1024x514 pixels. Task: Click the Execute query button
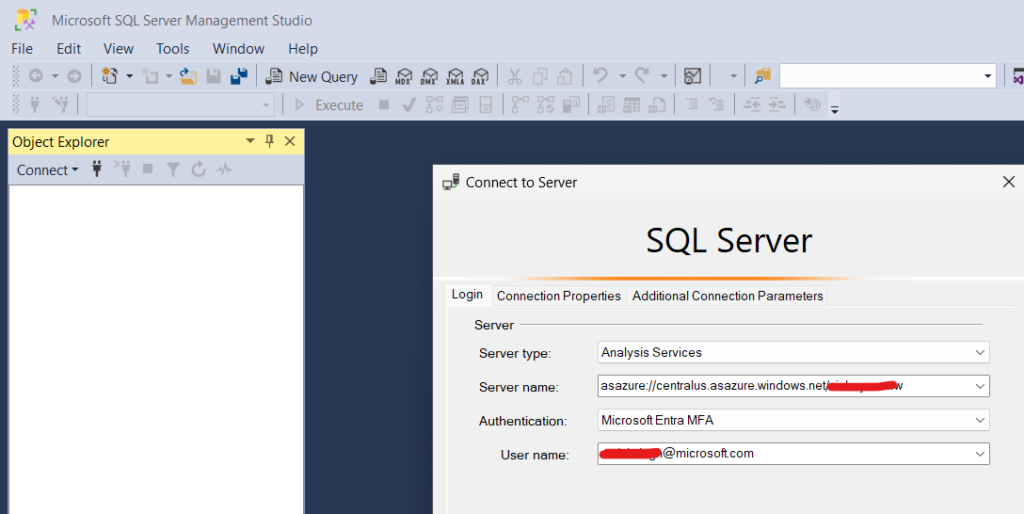coord(329,104)
